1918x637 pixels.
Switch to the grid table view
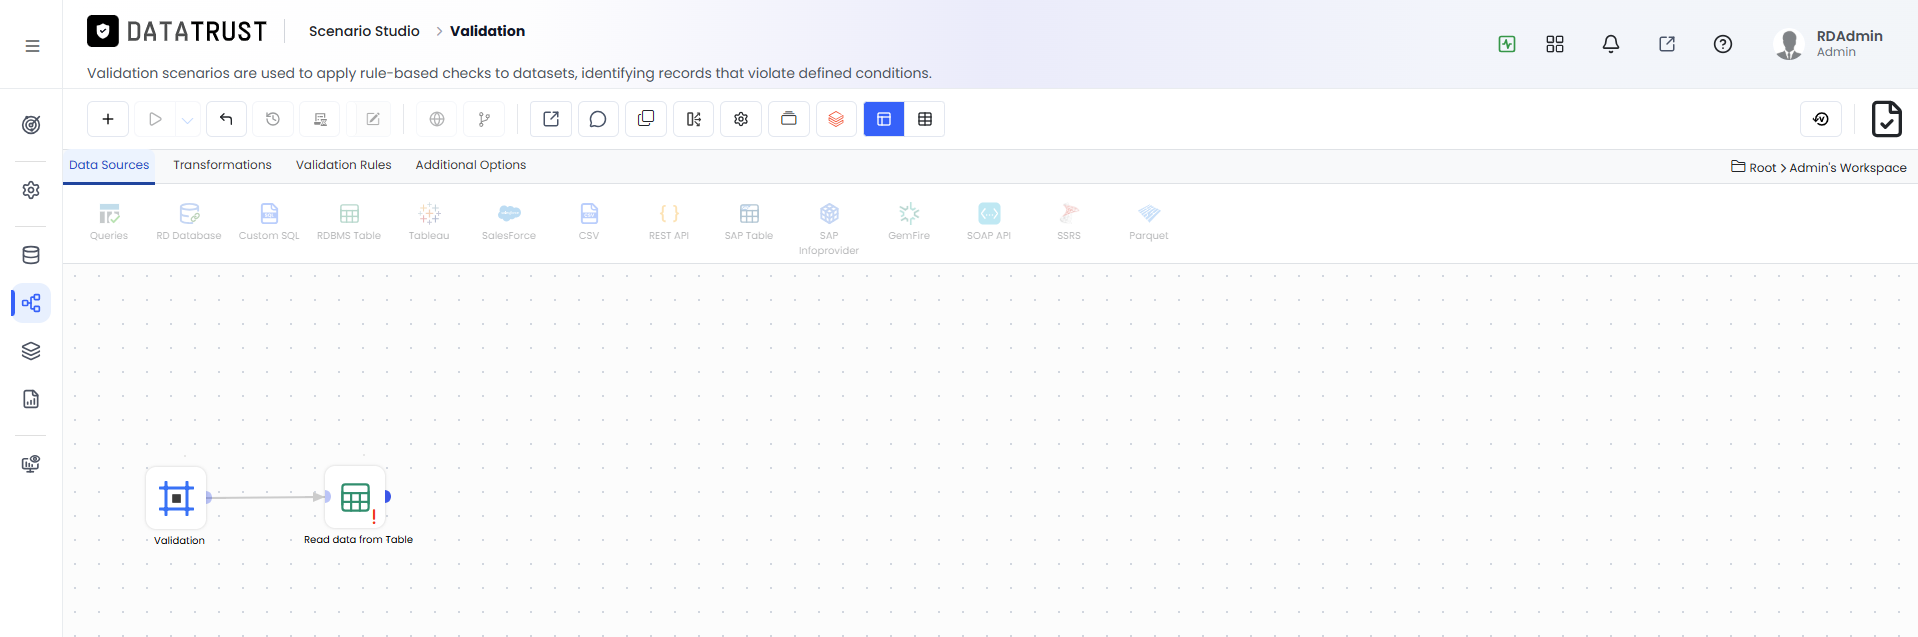(x=925, y=119)
